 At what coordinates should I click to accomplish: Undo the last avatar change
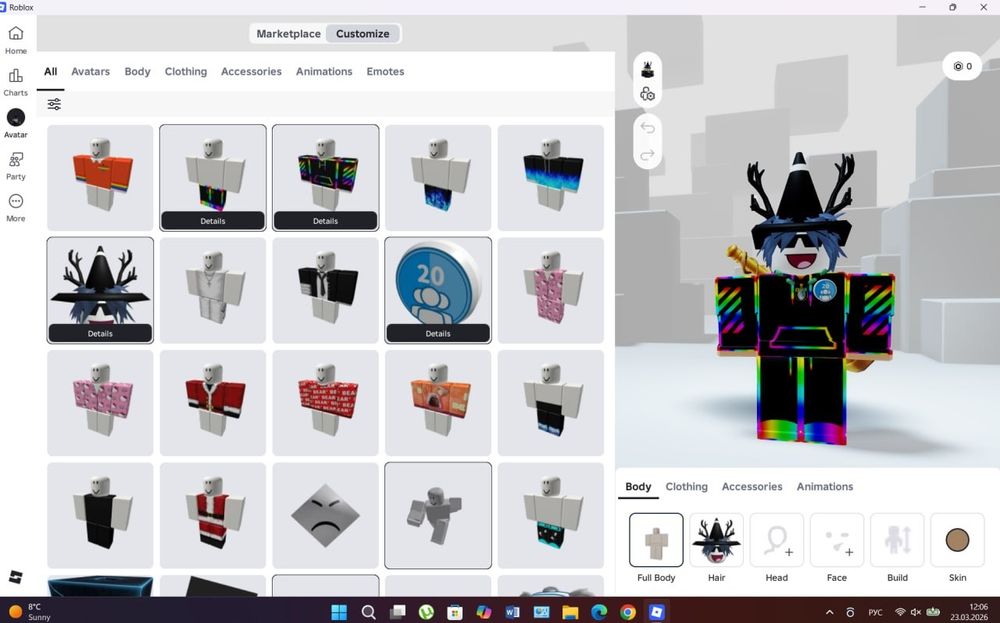[x=647, y=128]
